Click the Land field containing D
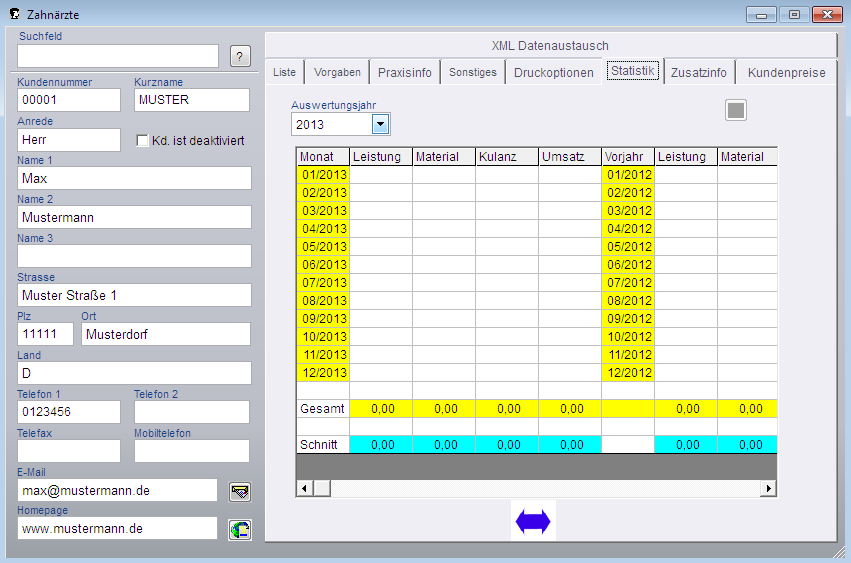Image resolution: width=851 pixels, height=563 pixels. pos(134,373)
